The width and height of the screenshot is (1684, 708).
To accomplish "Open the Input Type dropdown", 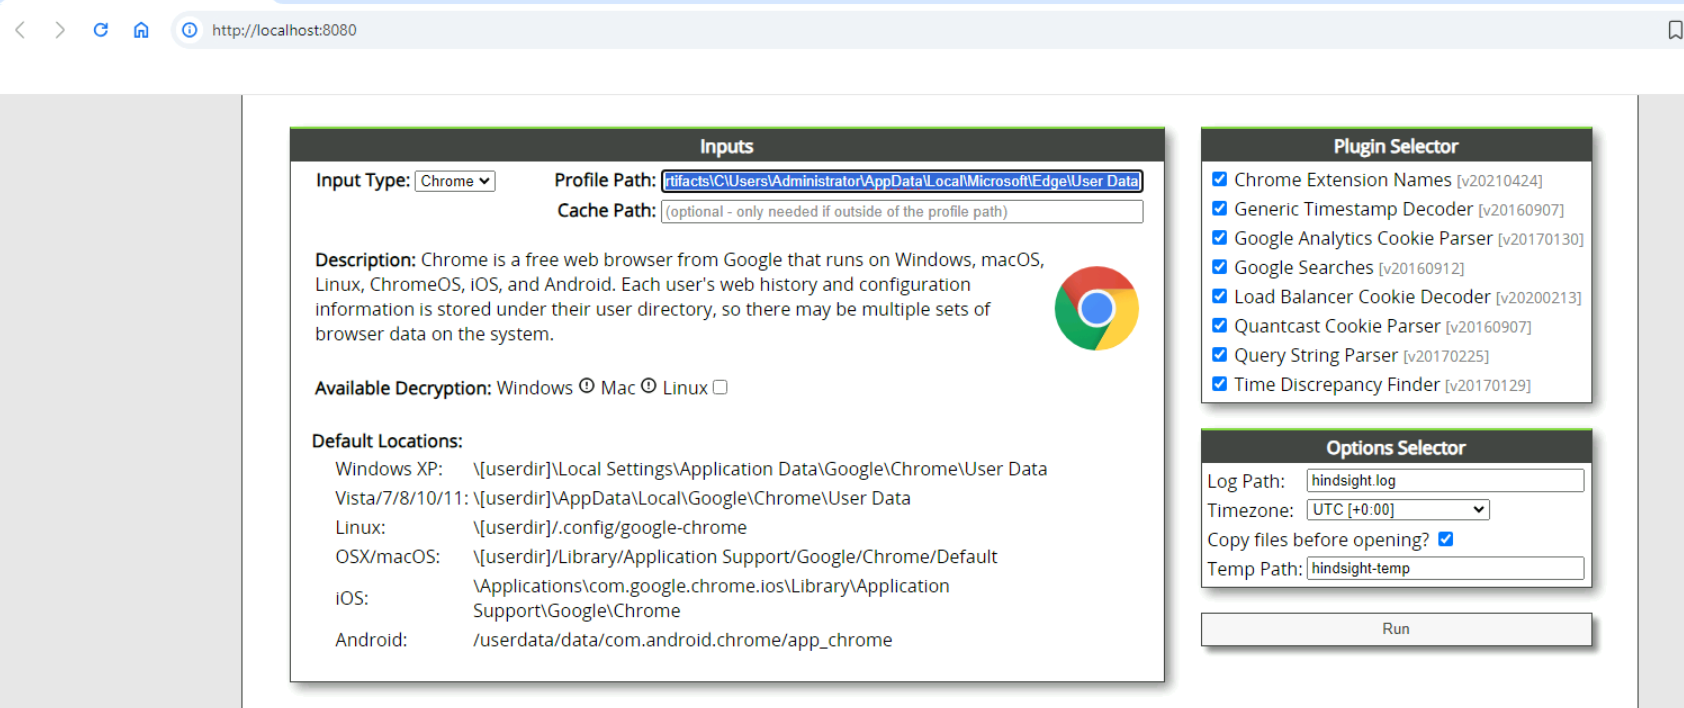I will 455,181.
